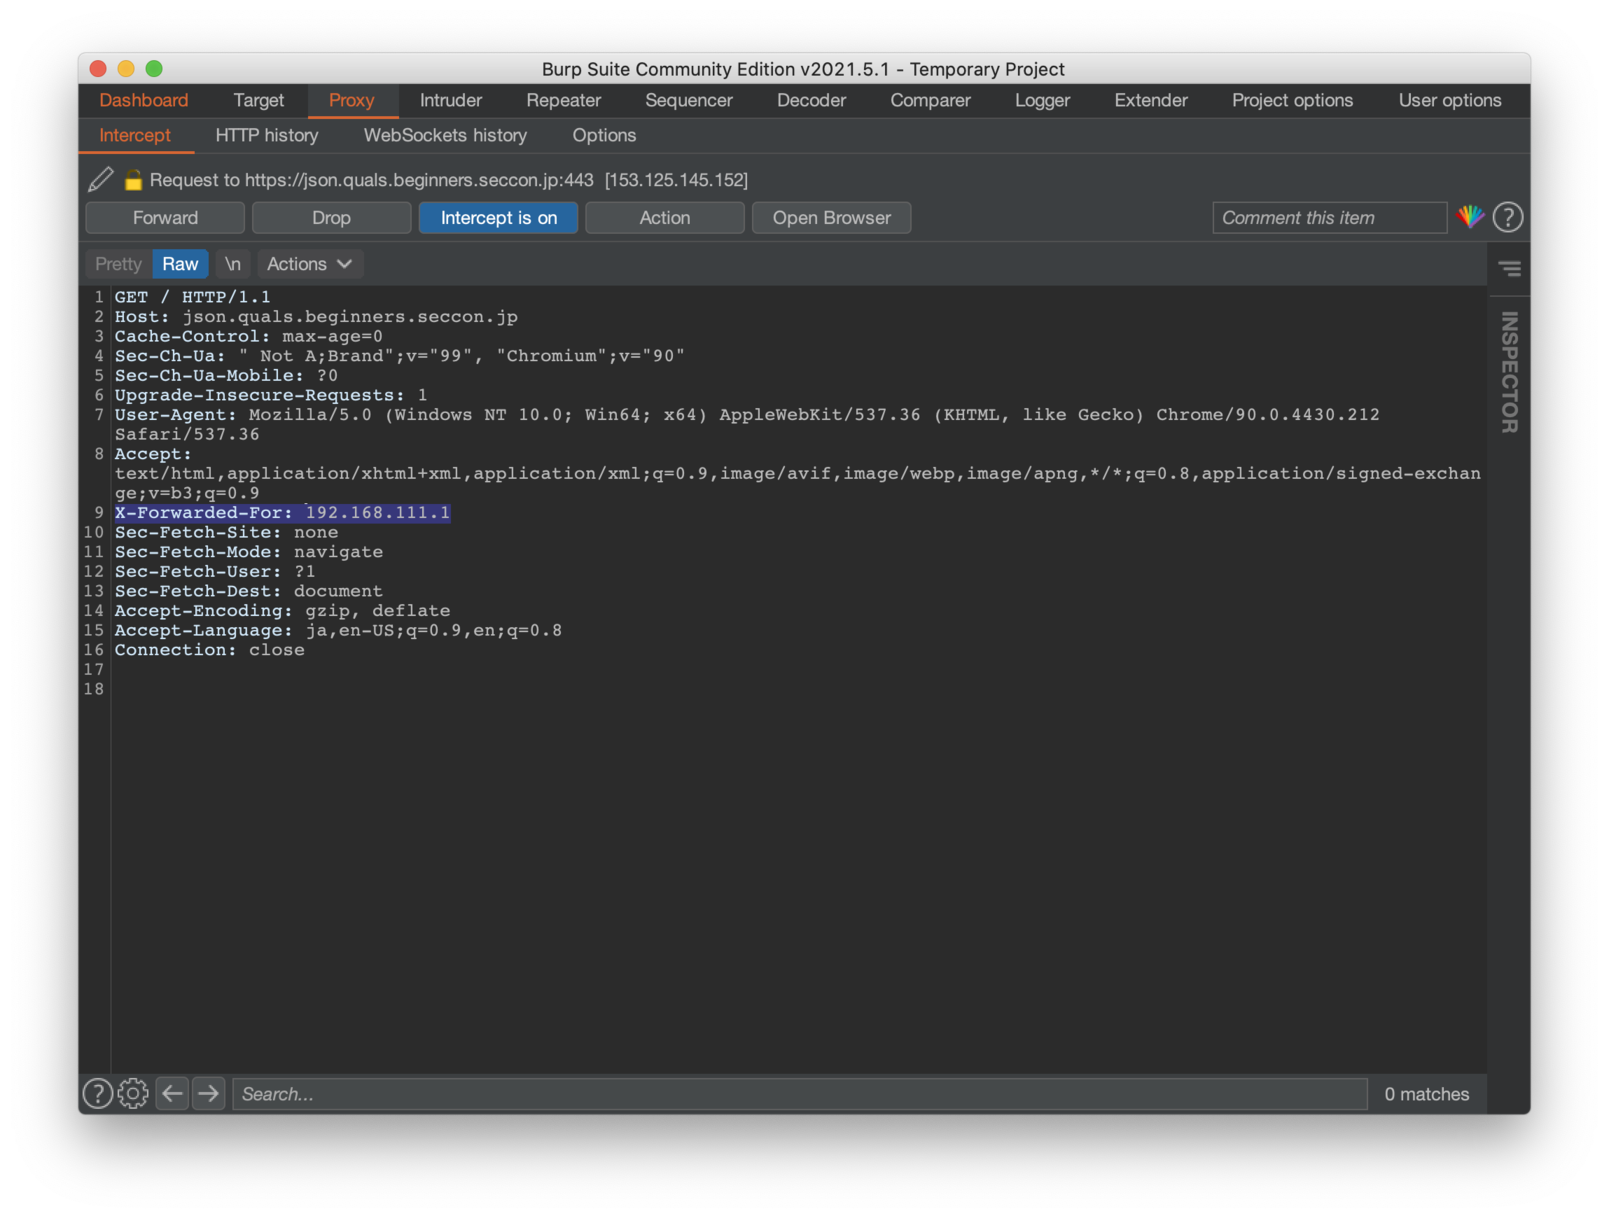Image resolution: width=1609 pixels, height=1218 pixels.
Task: Toggle the Intercept is on button
Action: coord(498,218)
